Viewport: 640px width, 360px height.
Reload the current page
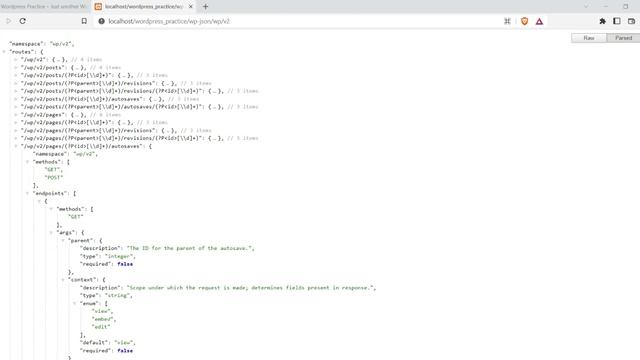click(x=23, y=21)
